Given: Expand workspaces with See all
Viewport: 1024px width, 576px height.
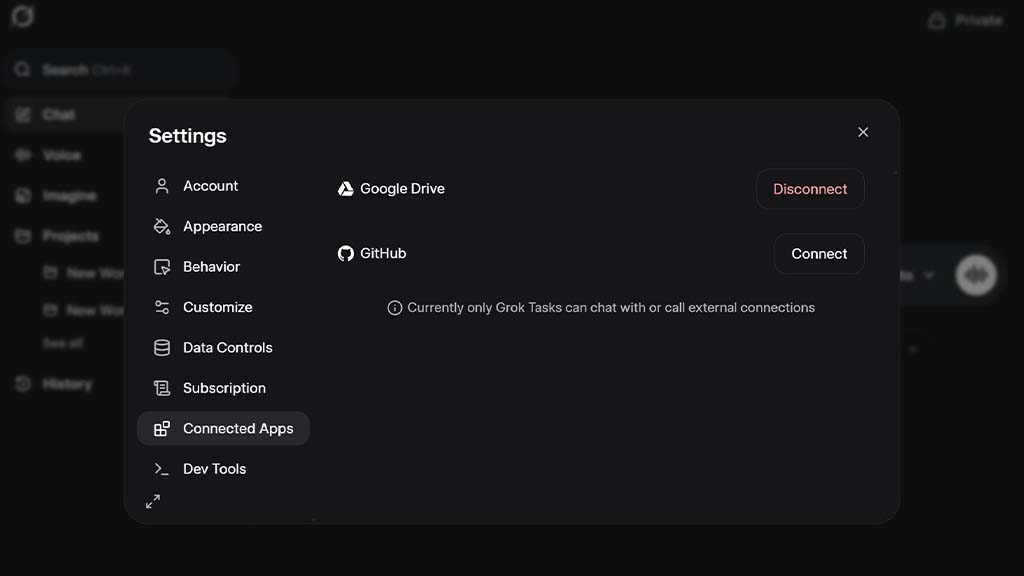Looking at the screenshot, I should tap(62, 343).
